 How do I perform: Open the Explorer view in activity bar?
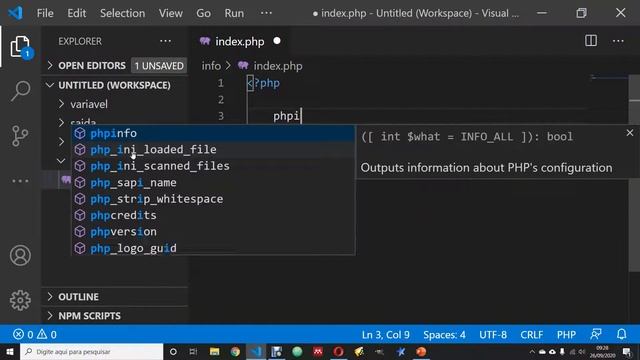(x=20, y=47)
